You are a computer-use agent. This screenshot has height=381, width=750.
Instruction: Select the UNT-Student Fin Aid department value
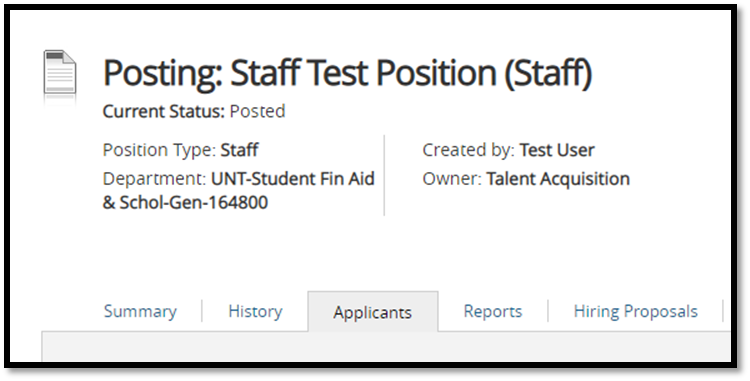pyautogui.click(x=239, y=190)
